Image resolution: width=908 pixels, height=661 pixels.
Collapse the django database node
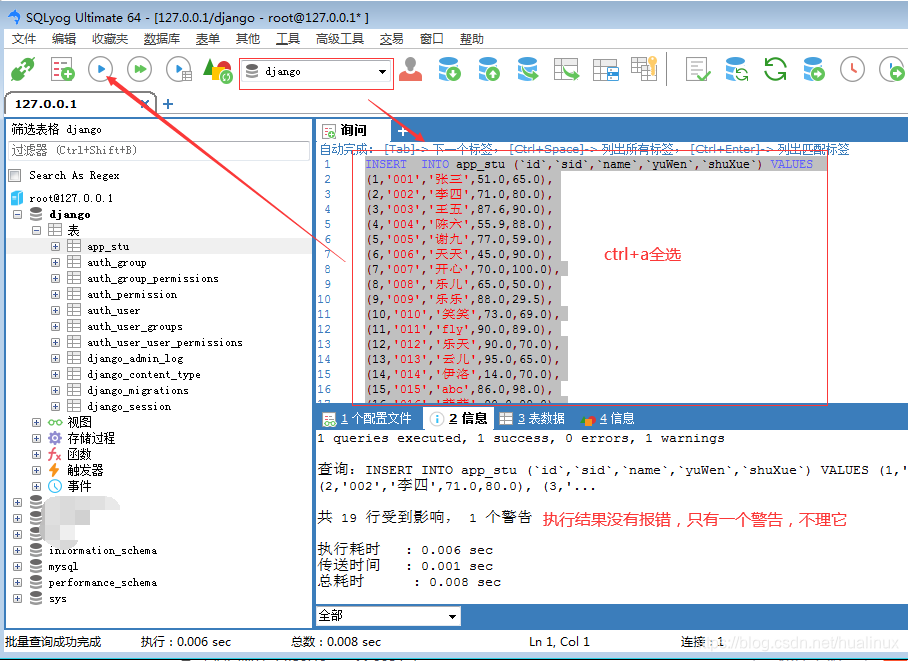pyautogui.click(x=17, y=214)
